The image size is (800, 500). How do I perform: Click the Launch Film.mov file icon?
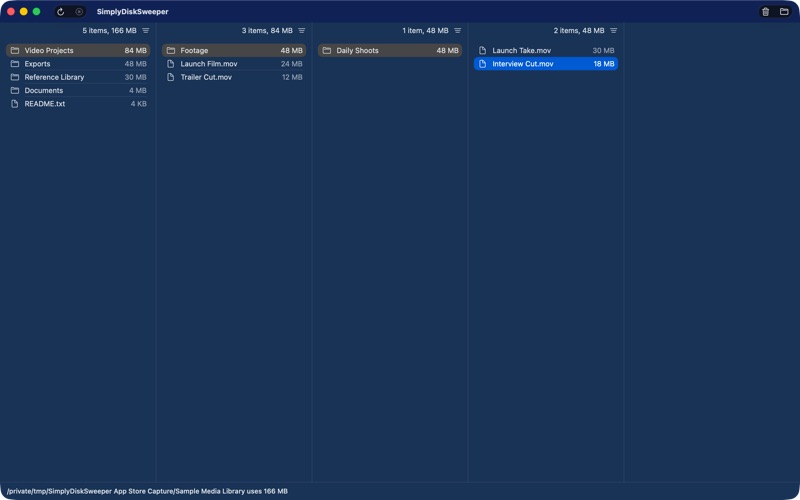pos(171,64)
